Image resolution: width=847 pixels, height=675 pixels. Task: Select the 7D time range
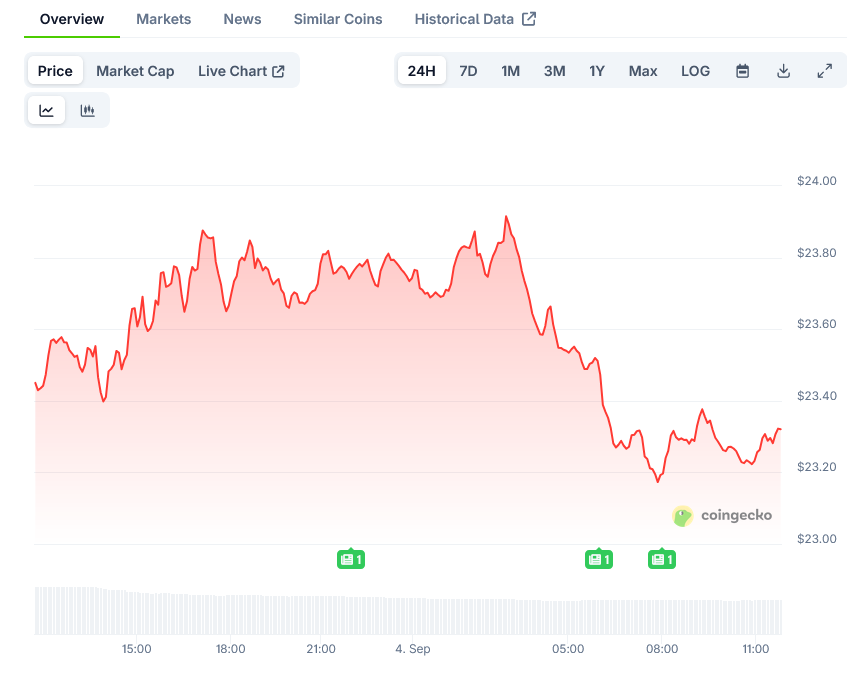468,71
